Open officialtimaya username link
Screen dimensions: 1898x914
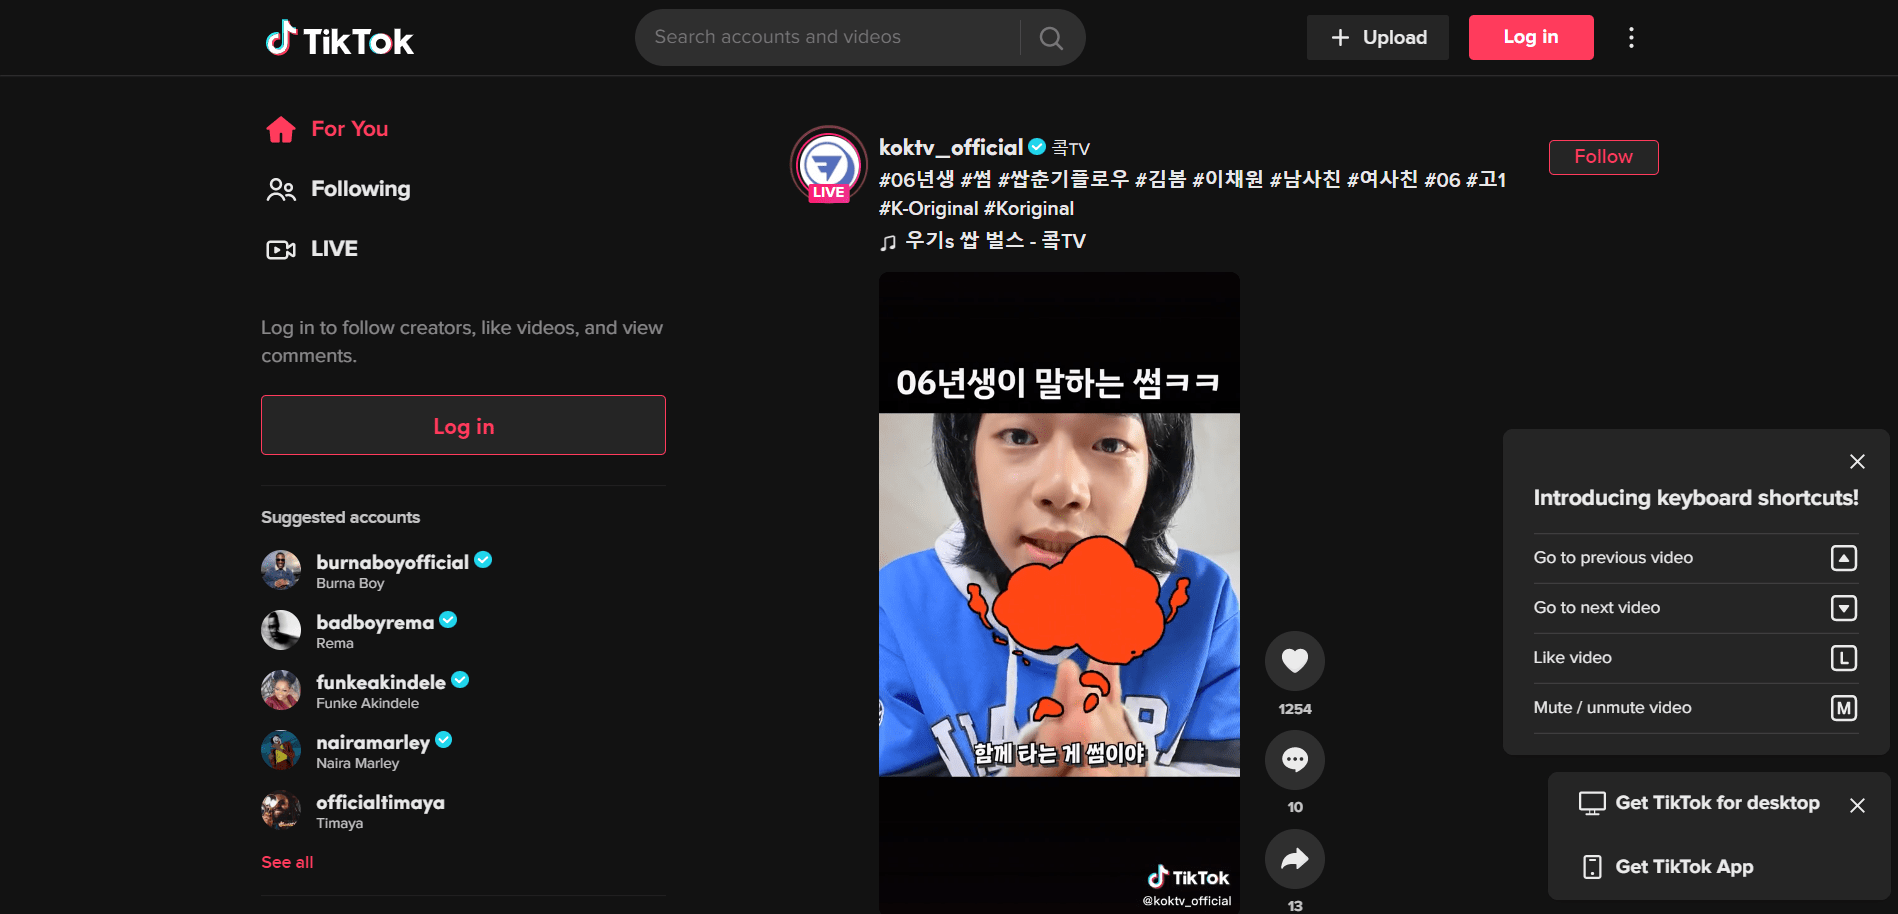(x=380, y=802)
